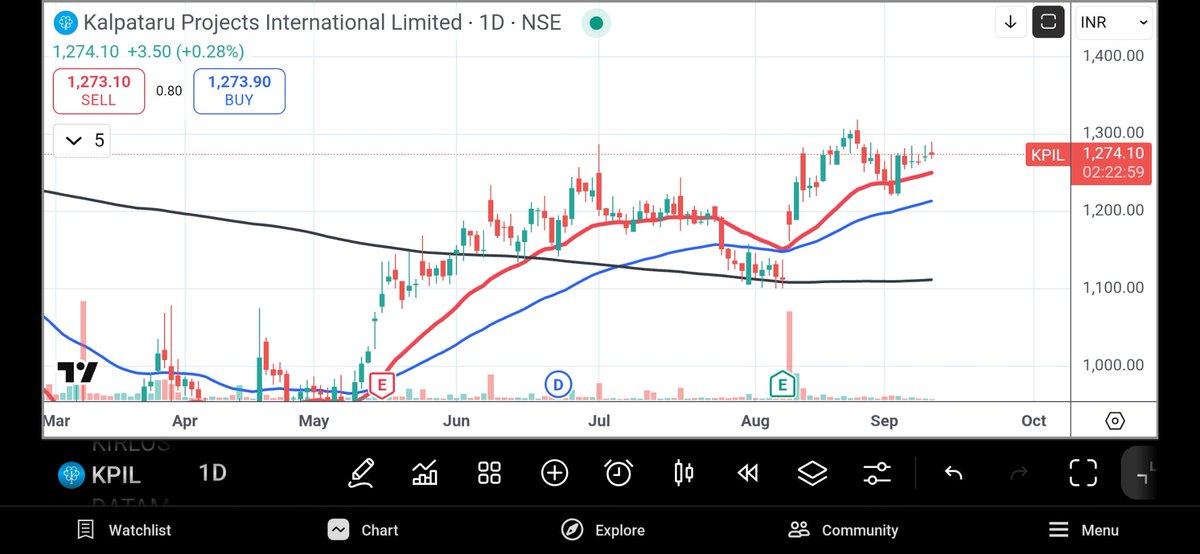Tap the 1,200.00 price axis label

[1114, 210]
